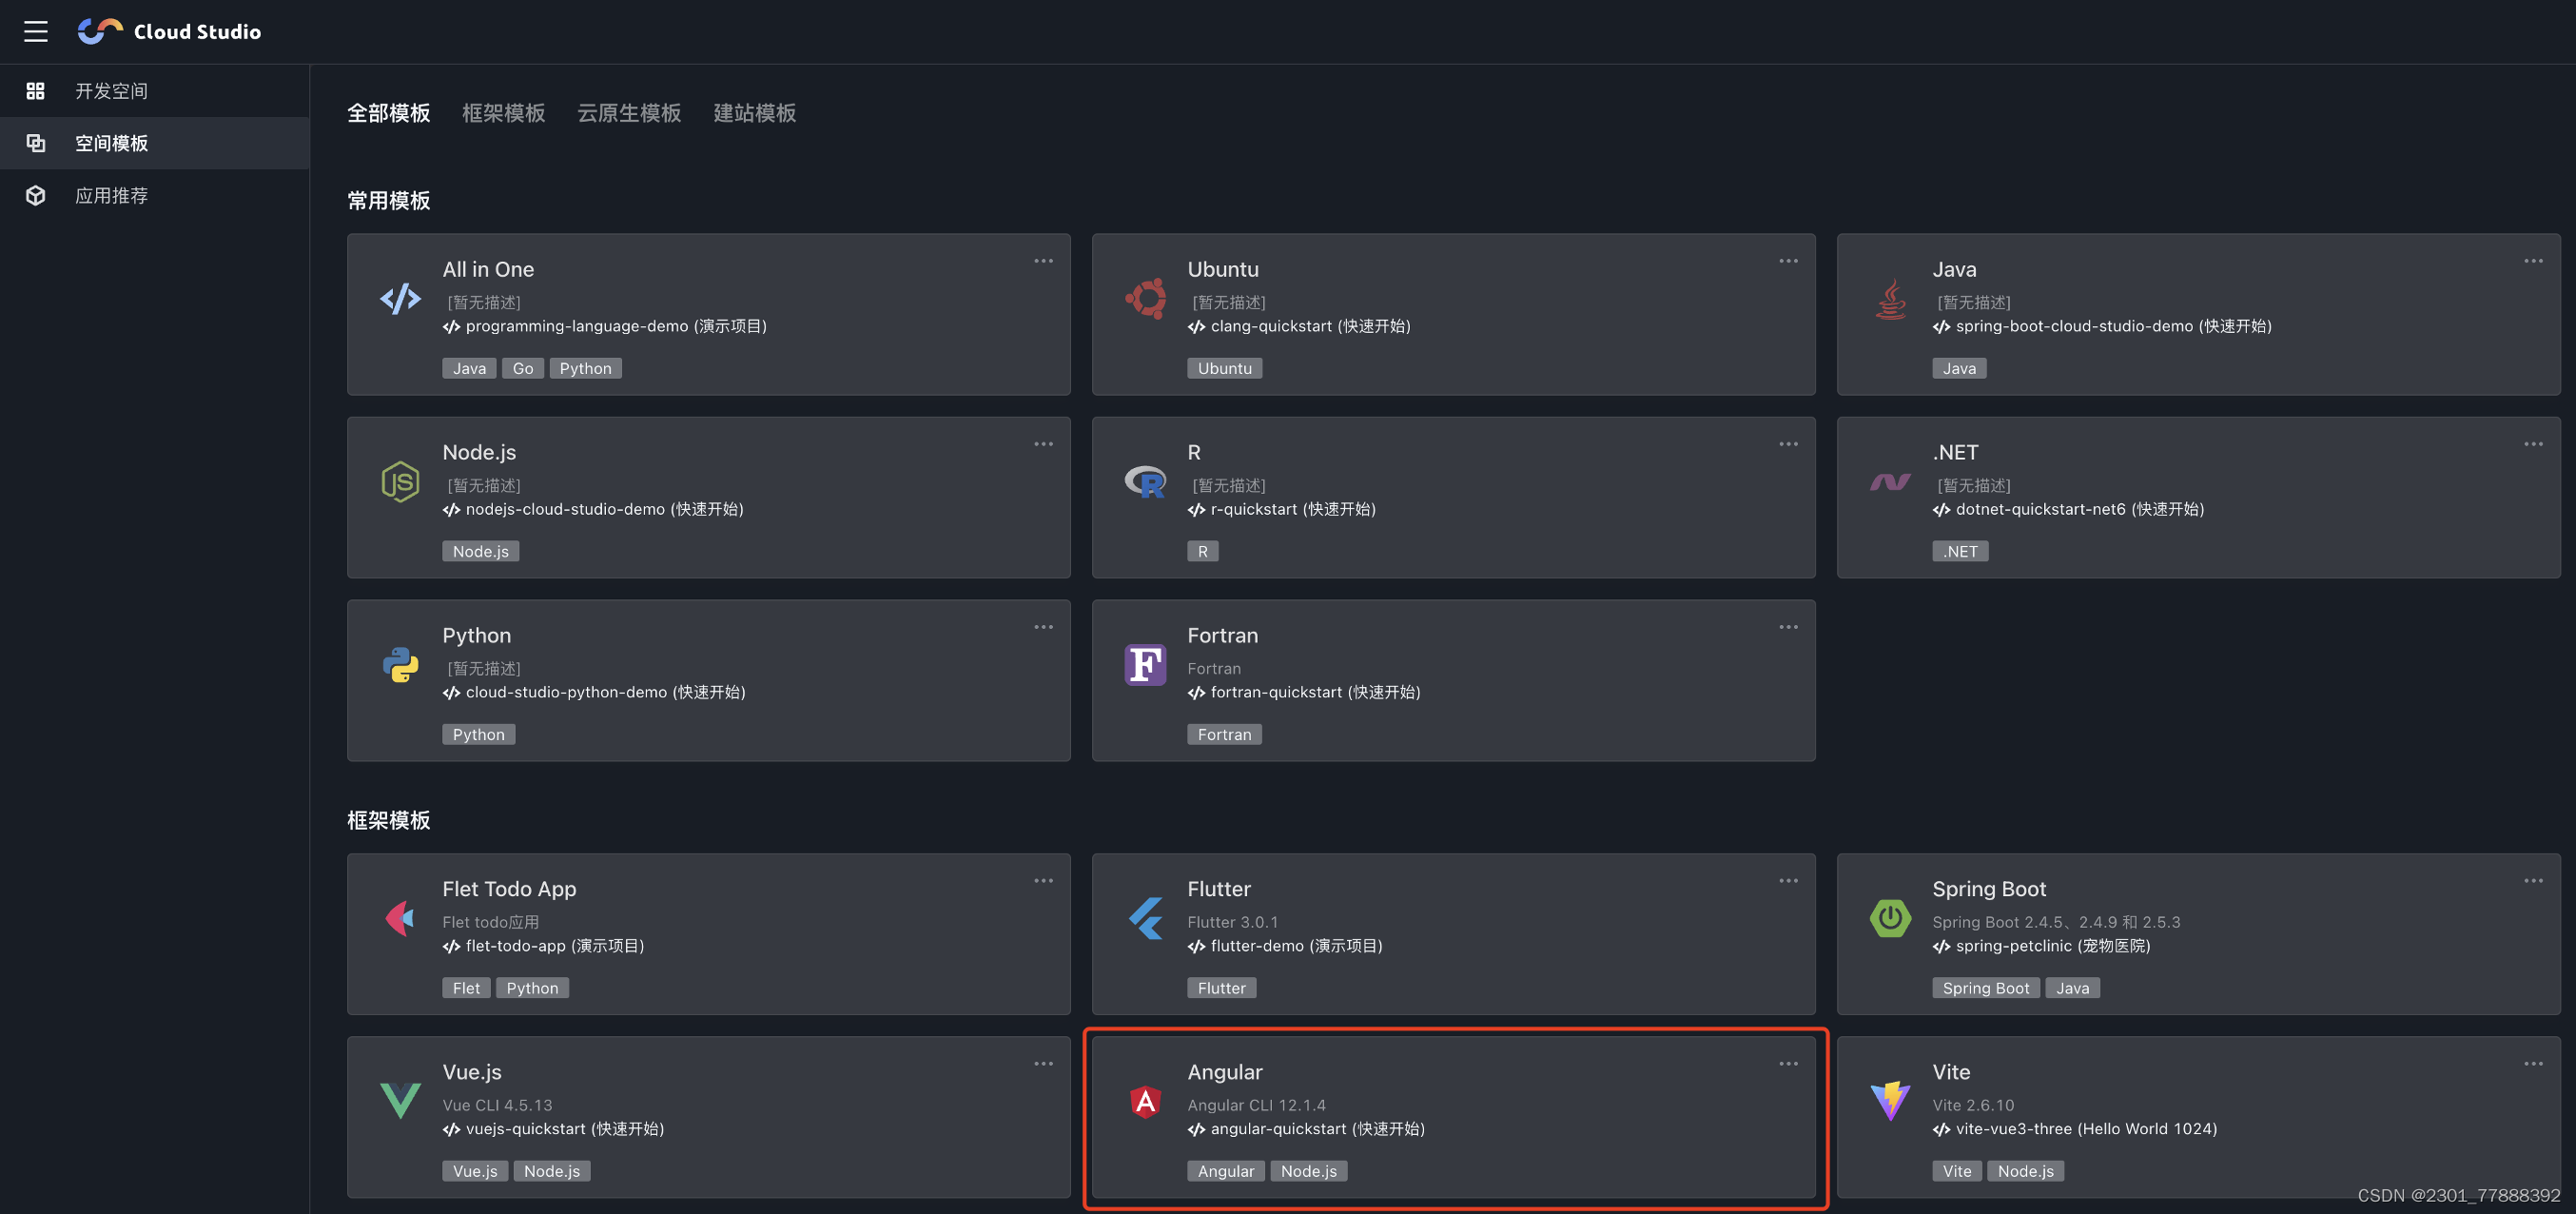Open 开发空间 in the sidebar
Image resolution: width=2576 pixels, height=1214 pixels.
coord(111,91)
